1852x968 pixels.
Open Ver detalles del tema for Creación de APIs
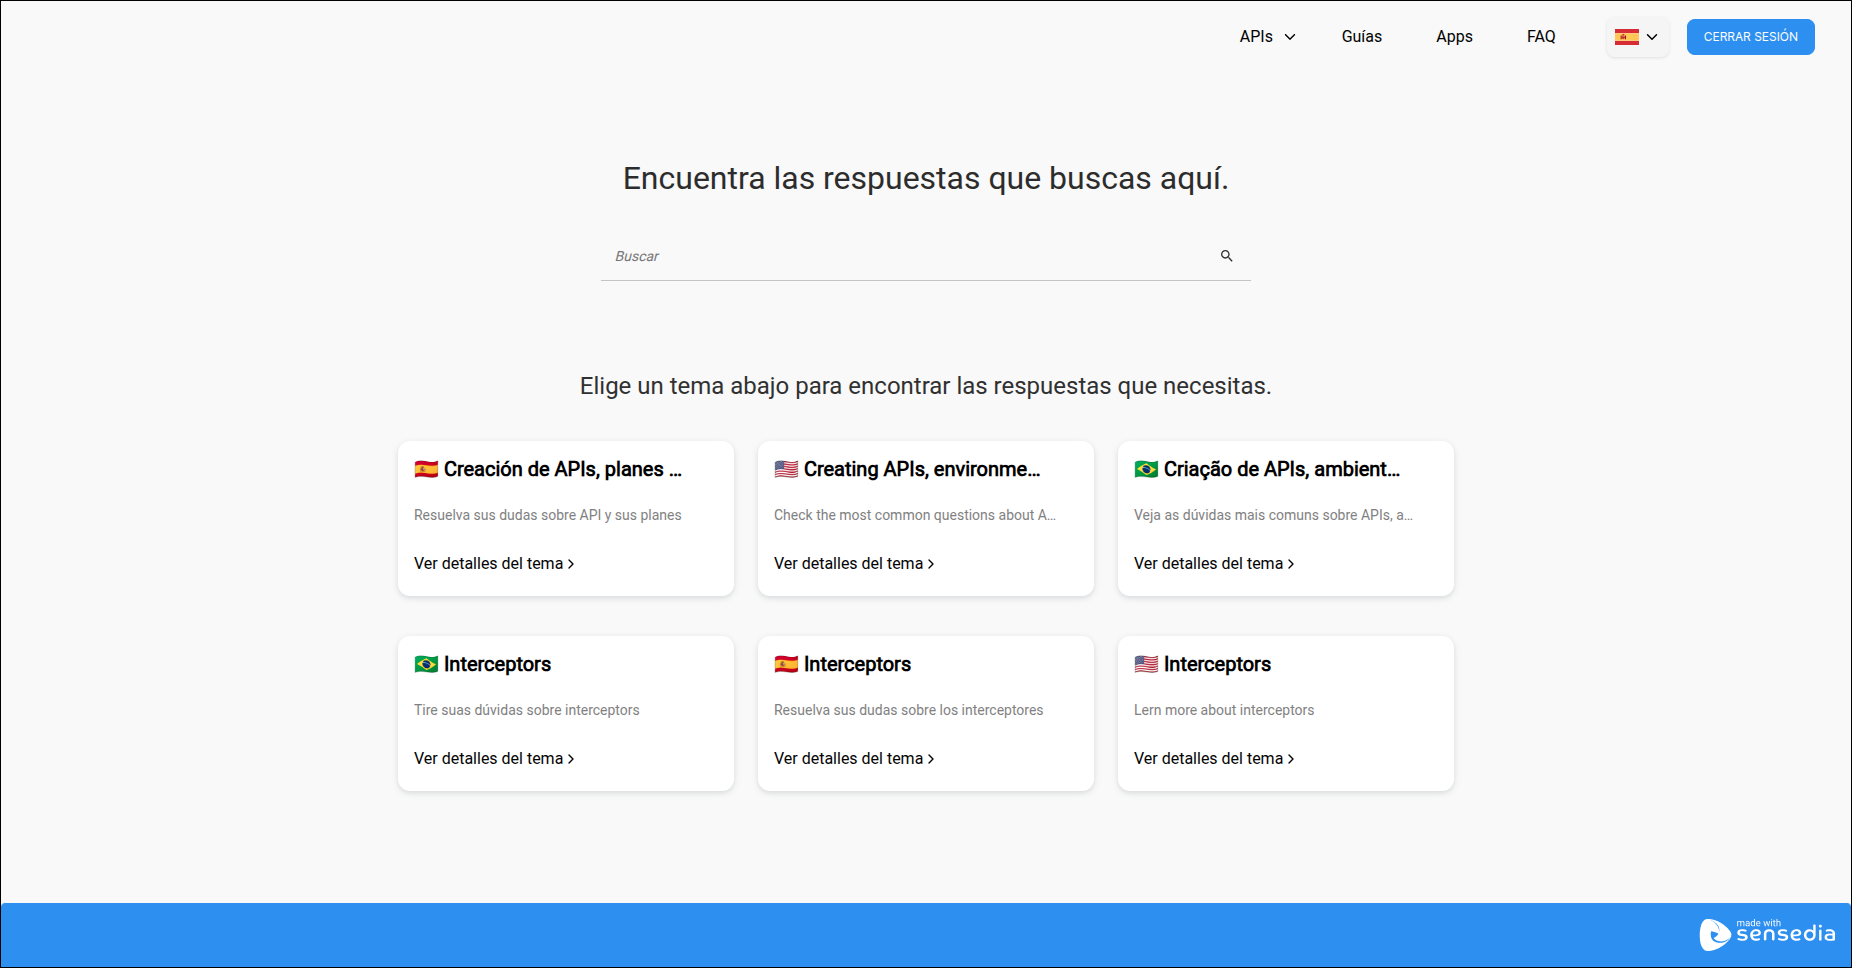coord(494,564)
